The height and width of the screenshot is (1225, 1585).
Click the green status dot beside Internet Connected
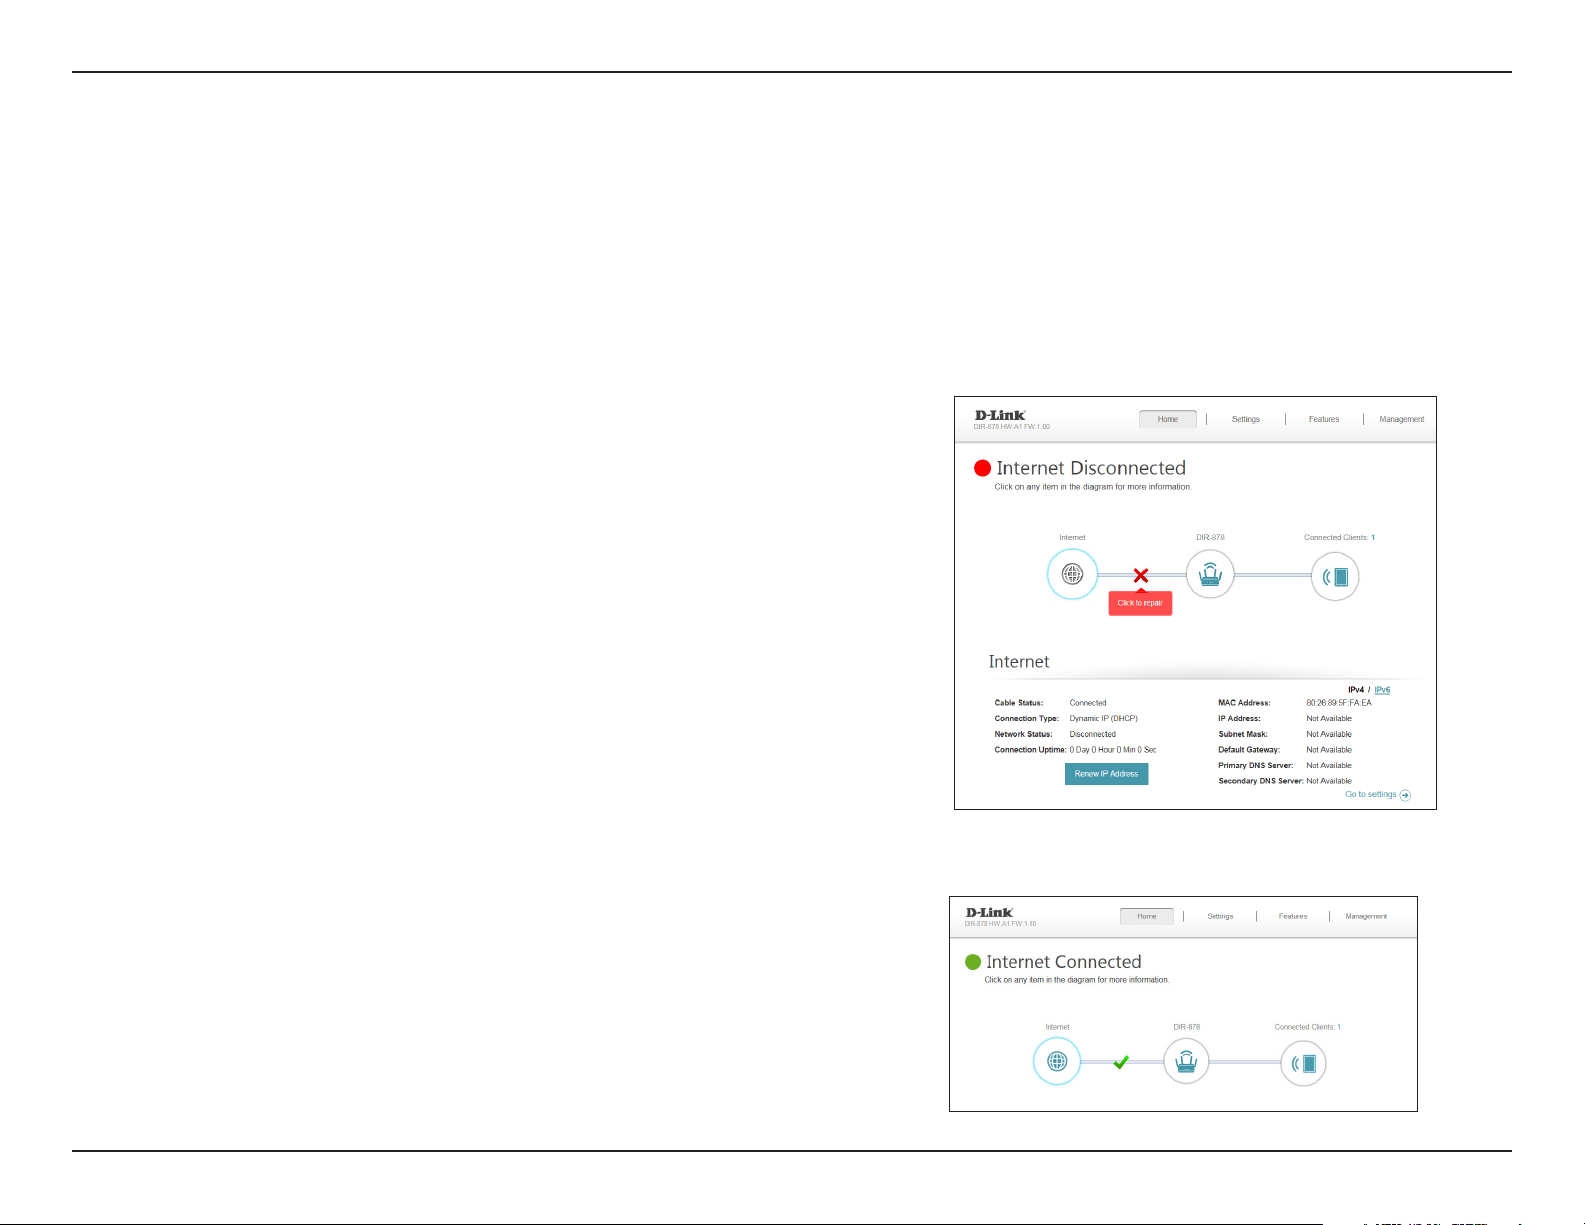(973, 962)
